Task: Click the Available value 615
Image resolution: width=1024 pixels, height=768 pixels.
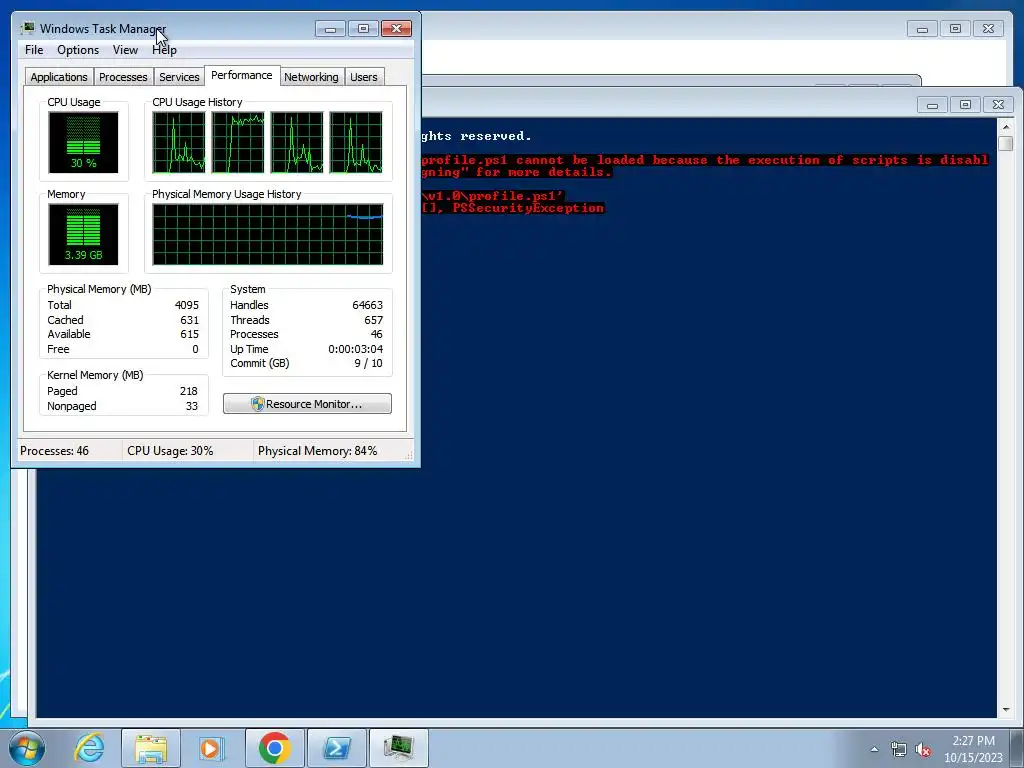Action: coord(189,334)
